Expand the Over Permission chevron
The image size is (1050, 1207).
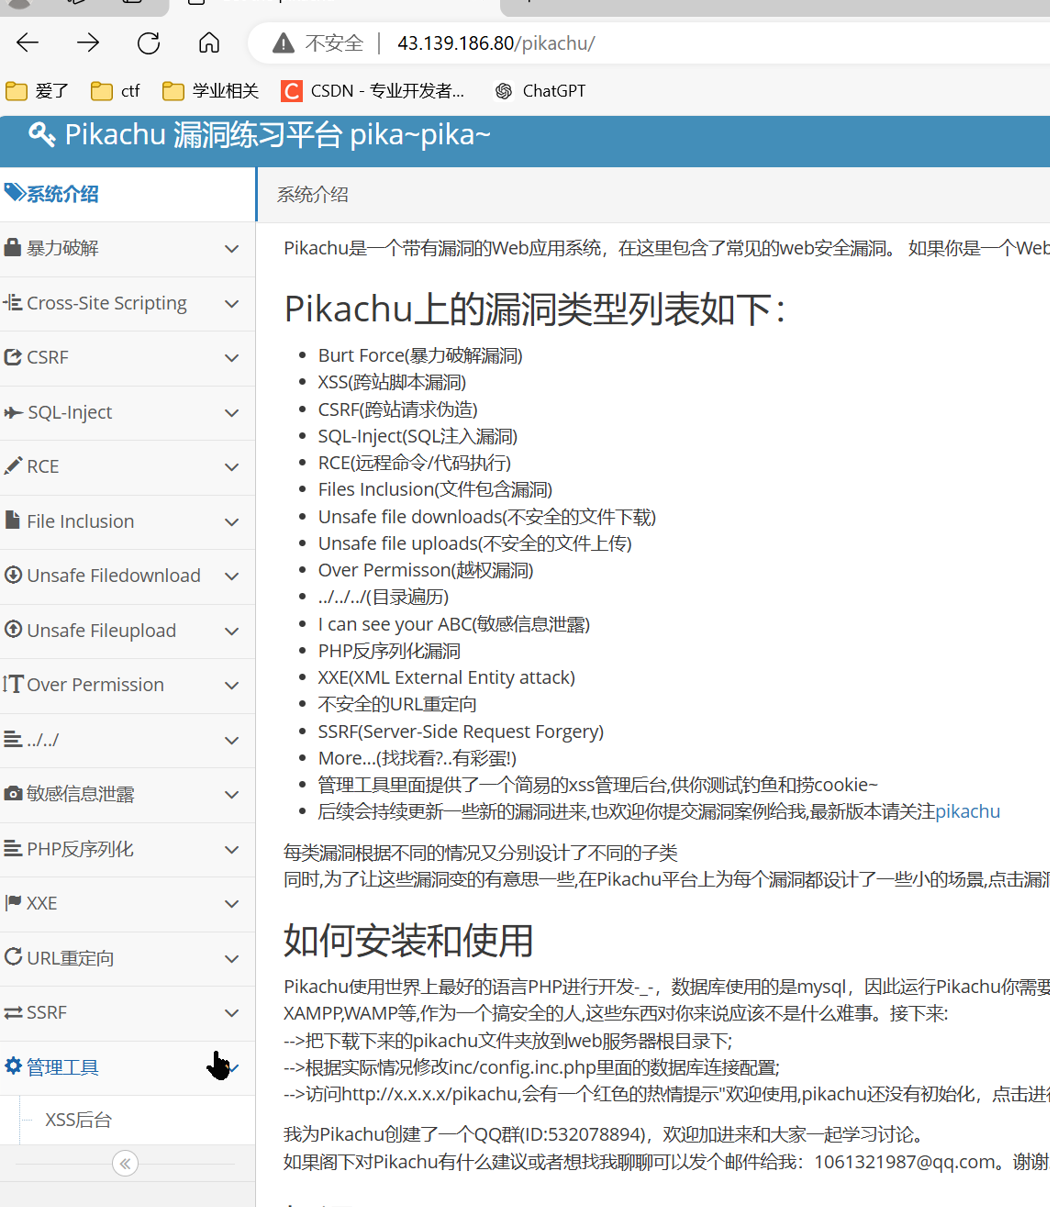[232, 685]
